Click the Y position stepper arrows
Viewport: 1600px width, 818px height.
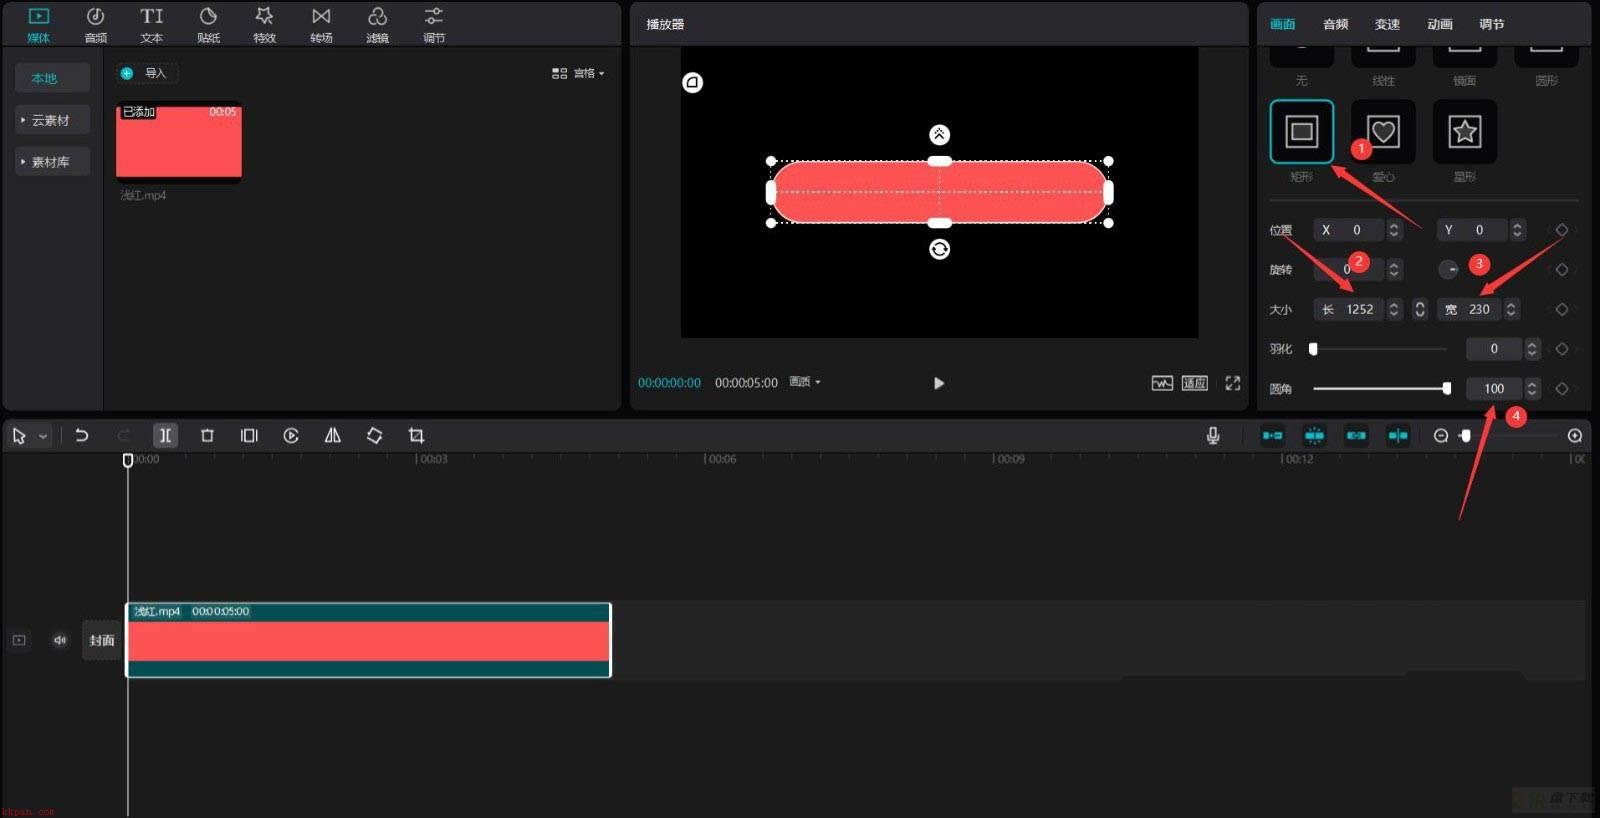click(x=1517, y=230)
